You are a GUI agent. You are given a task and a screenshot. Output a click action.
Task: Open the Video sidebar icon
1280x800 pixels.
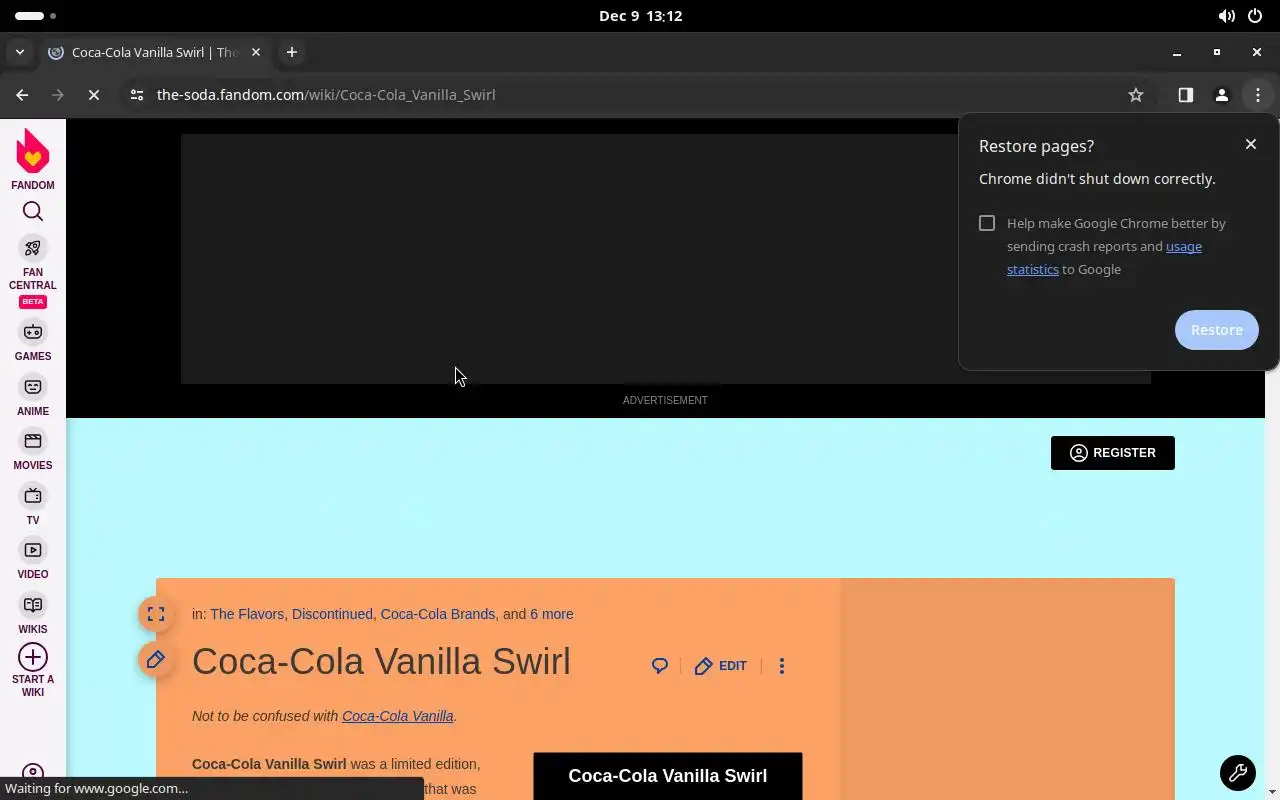pos(33,550)
